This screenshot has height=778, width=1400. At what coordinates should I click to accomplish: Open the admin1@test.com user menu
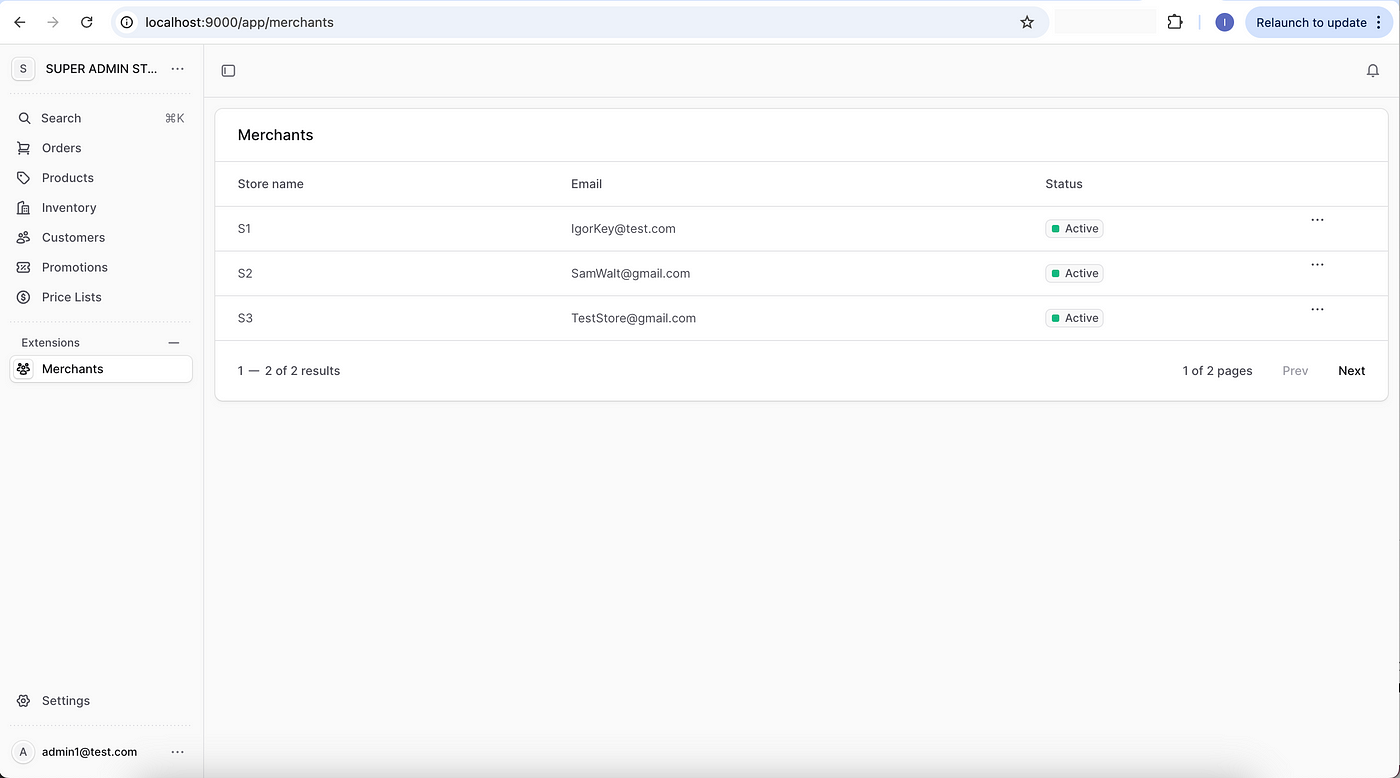point(178,752)
